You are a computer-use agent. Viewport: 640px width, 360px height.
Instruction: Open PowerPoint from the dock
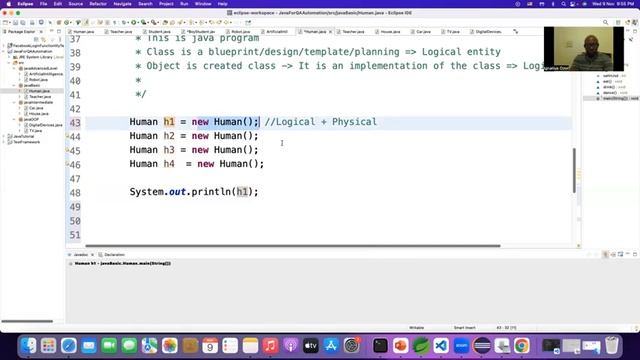tap(401, 346)
